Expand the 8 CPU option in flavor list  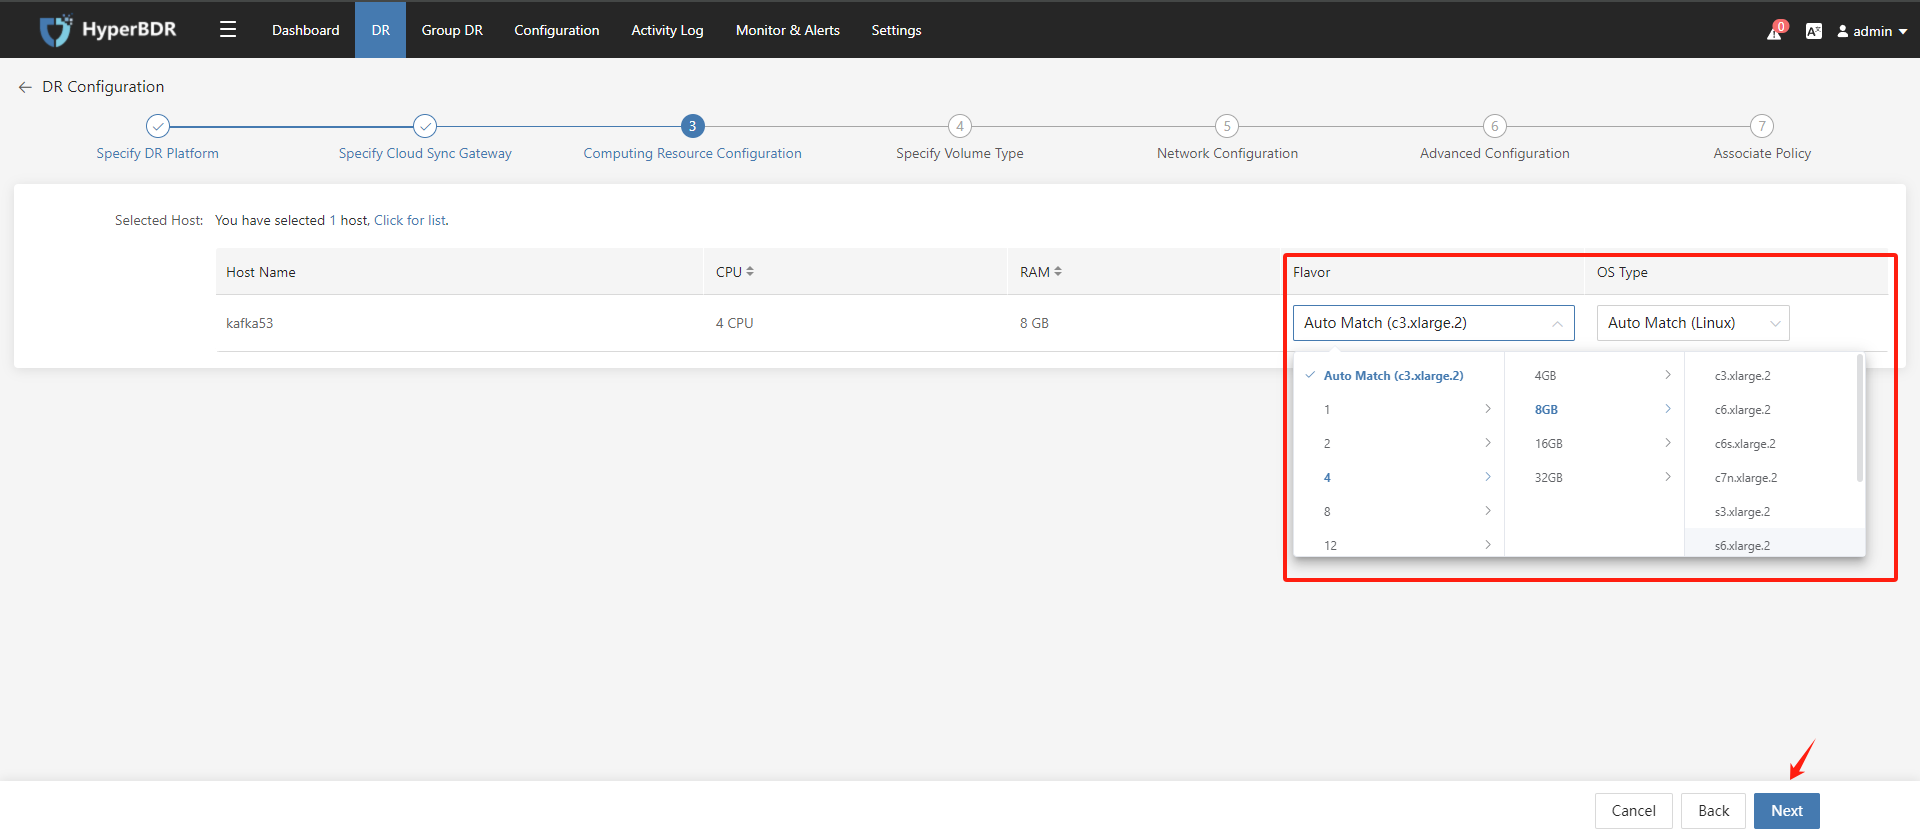pos(1399,511)
